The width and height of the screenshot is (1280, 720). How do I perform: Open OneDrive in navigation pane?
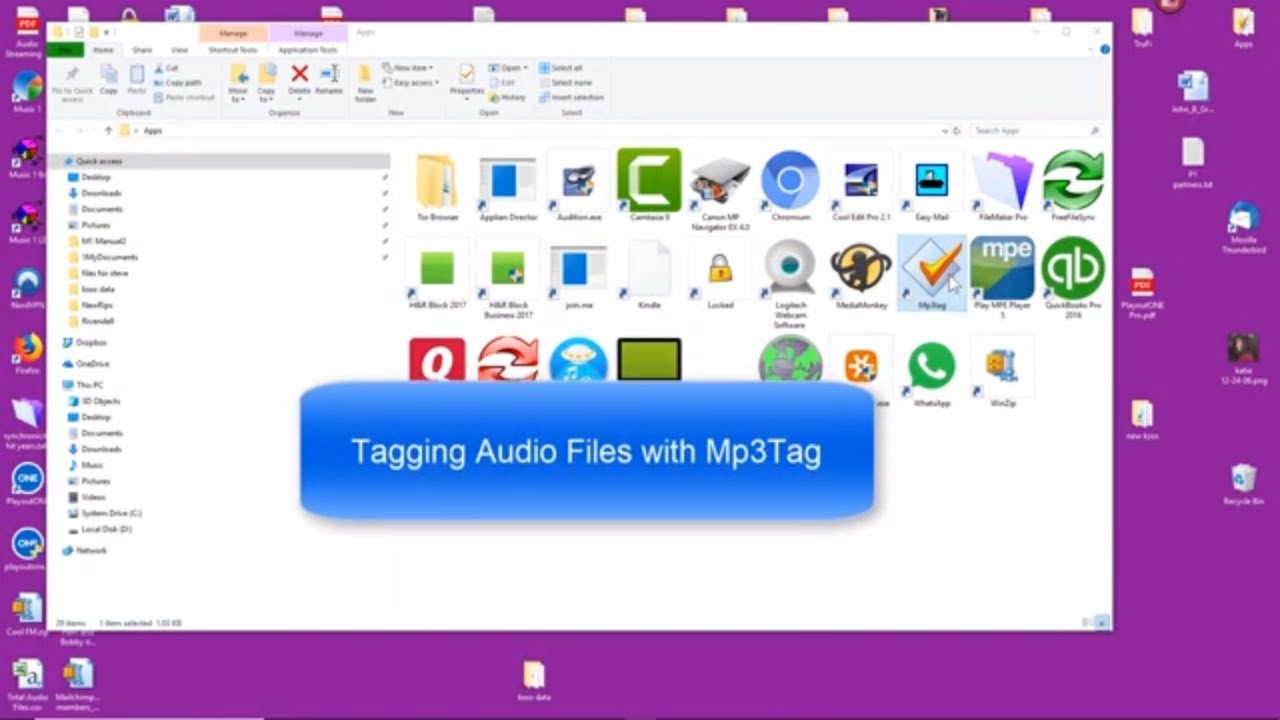(x=86, y=364)
